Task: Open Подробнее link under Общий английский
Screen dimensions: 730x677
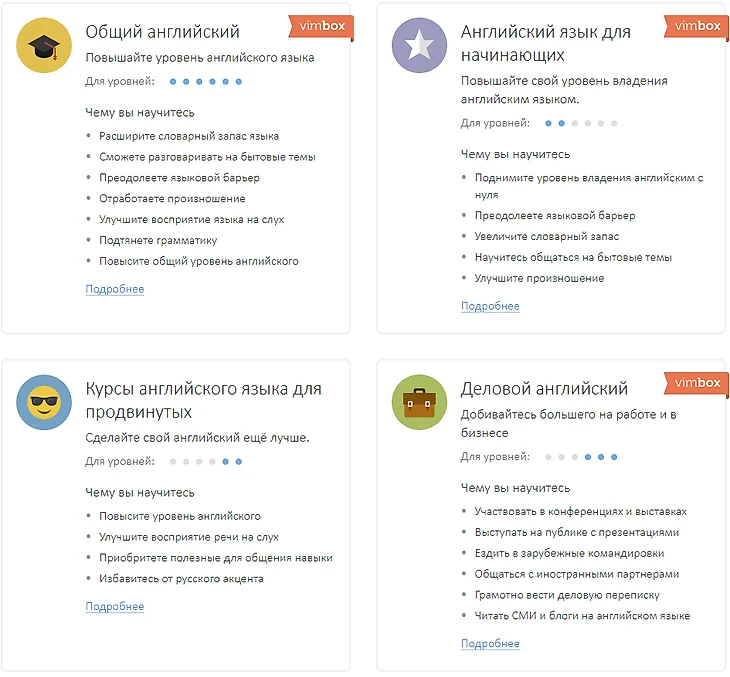Action: pyautogui.click(x=115, y=289)
